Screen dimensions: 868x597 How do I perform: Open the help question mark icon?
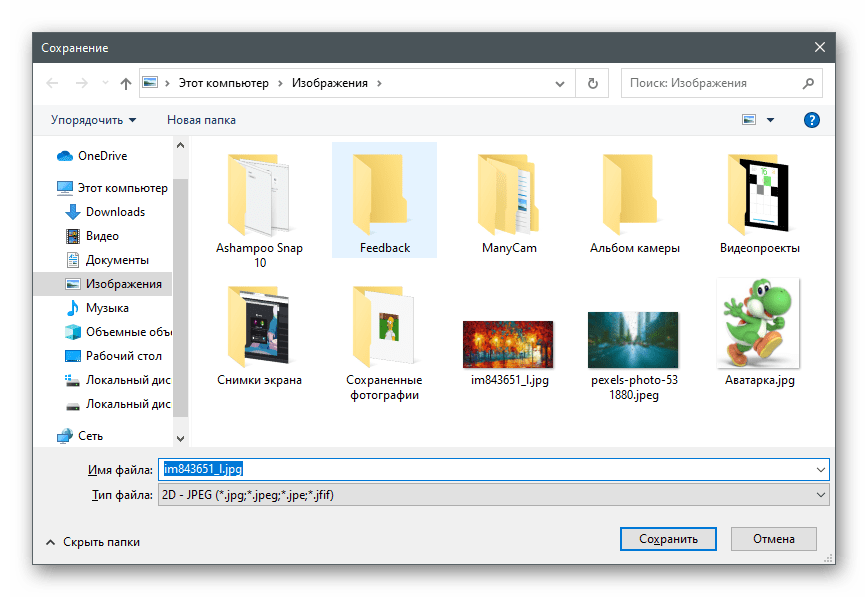click(812, 120)
